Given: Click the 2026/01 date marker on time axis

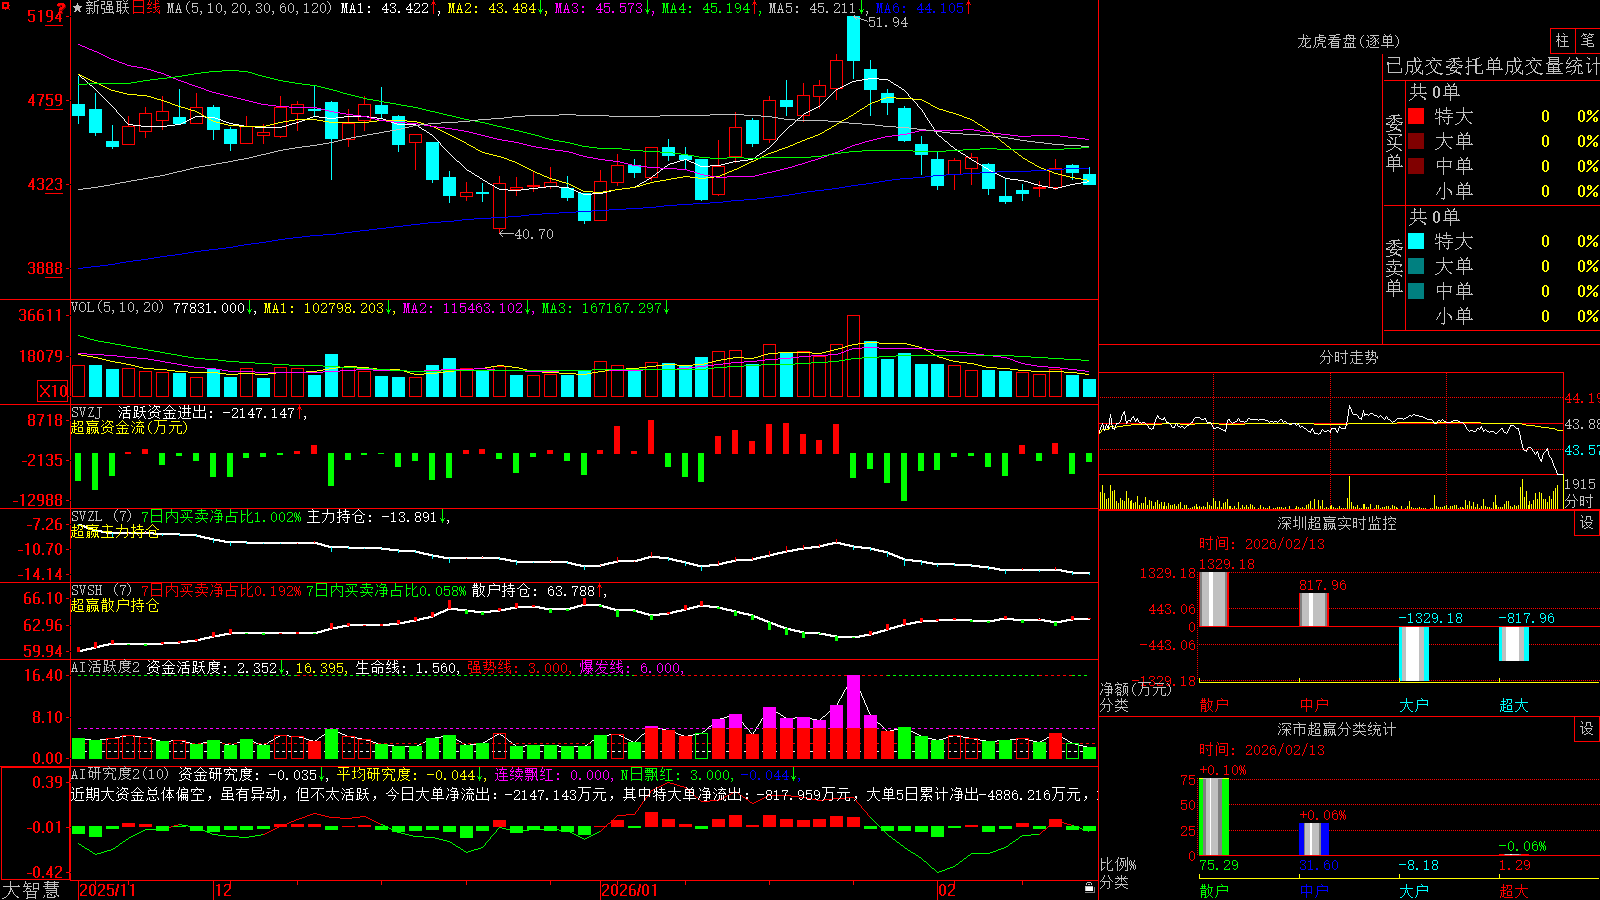Looking at the screenshot, I should (x=630, y=890).
